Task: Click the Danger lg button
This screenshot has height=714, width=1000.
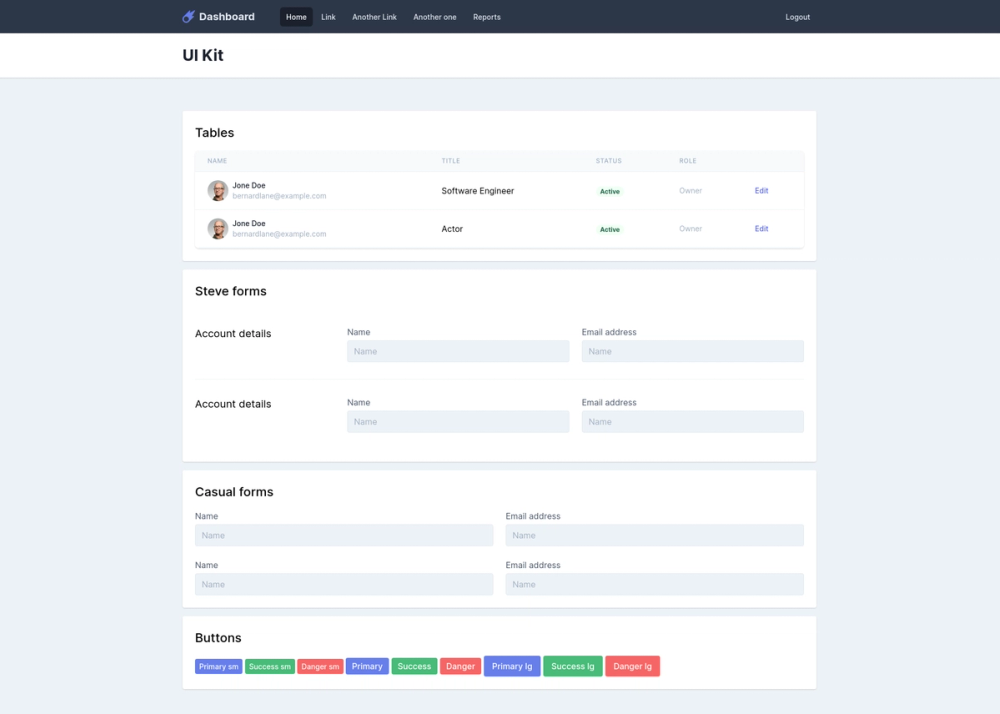Action: pos(633,666)
